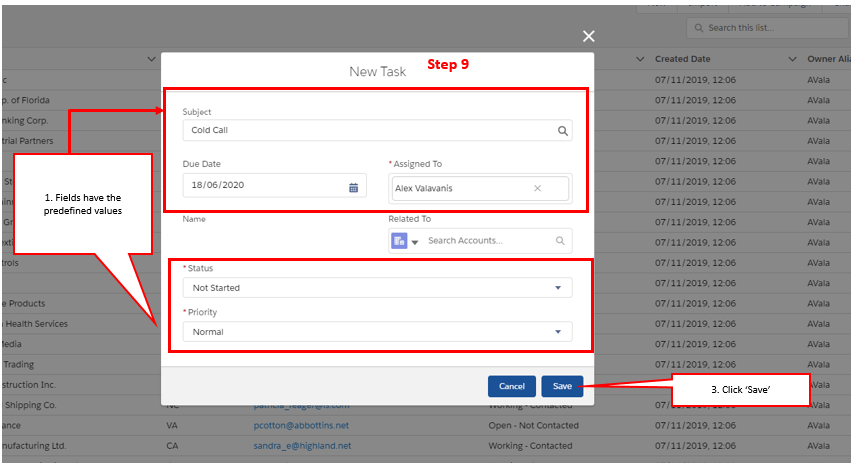Sort by the Owner Alias column header
The width and height of the screenshot is (851, 463).
828,59
